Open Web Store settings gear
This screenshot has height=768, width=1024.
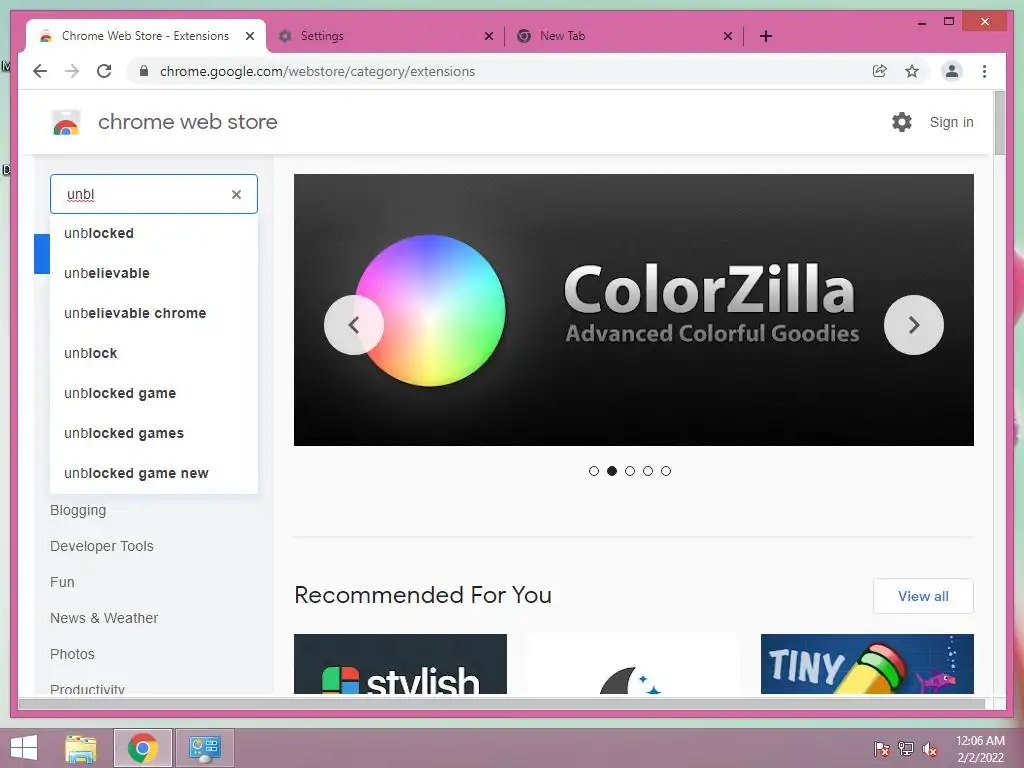coord(902,122)
